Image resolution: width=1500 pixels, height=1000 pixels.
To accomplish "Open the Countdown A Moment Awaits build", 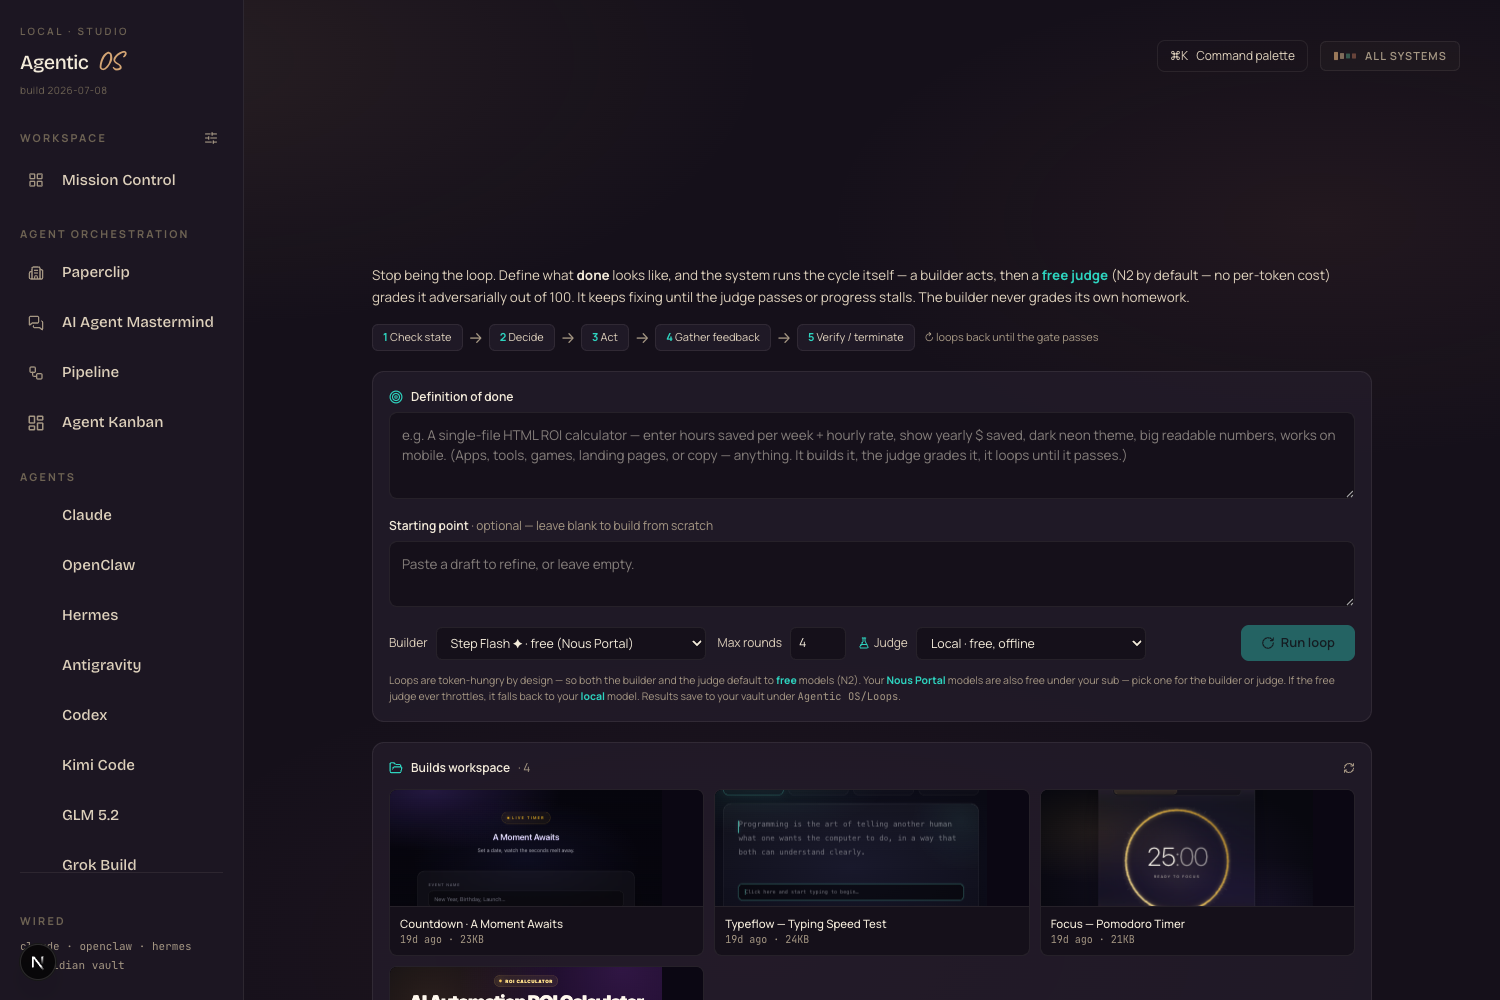I will click(546, 872).
